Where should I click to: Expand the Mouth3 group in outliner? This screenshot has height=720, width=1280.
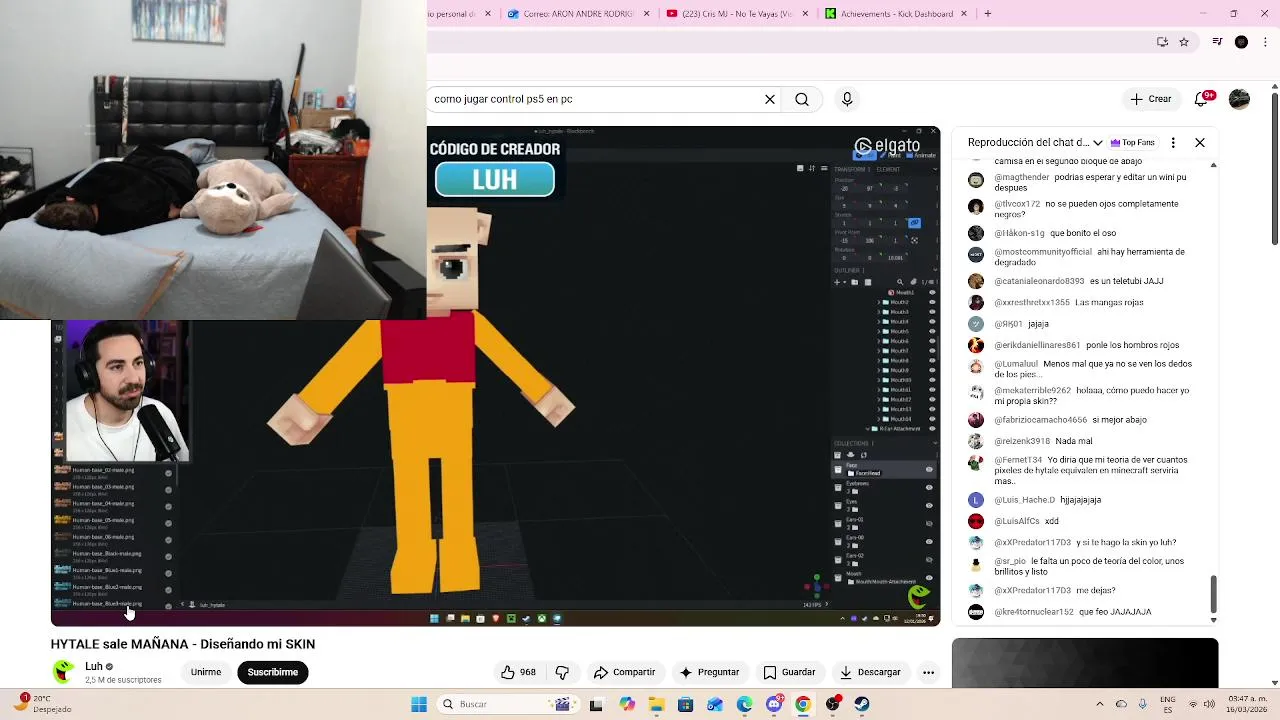879,312
